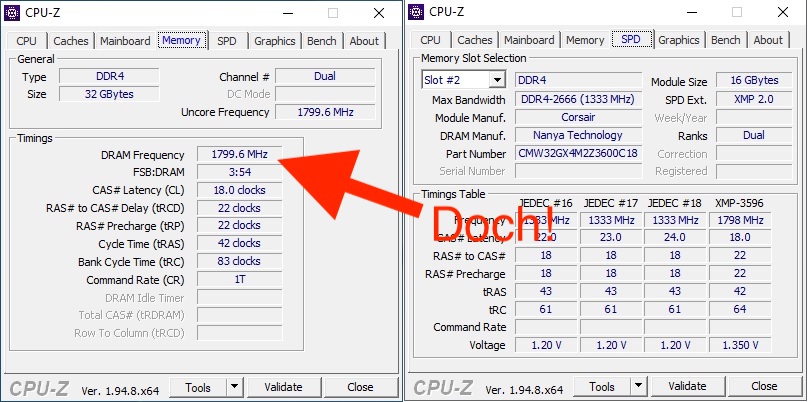Click Command Rate value 1T
Image resolution: width=808 pixels, height=402 pixels.
(240, 279)
